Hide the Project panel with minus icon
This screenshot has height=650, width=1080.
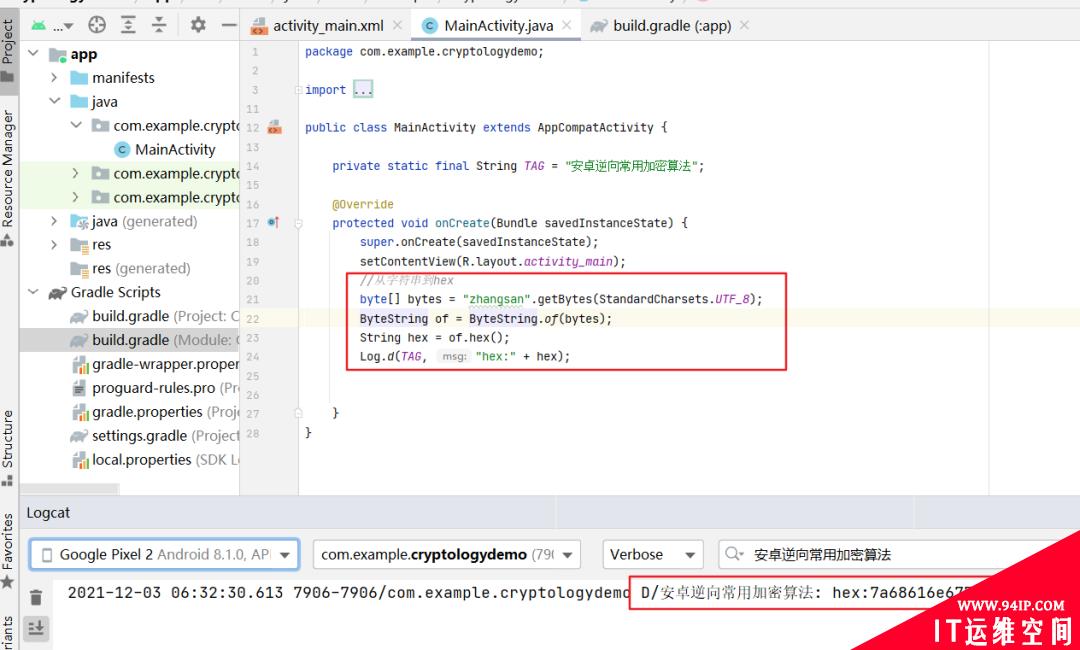pos(229,25)
